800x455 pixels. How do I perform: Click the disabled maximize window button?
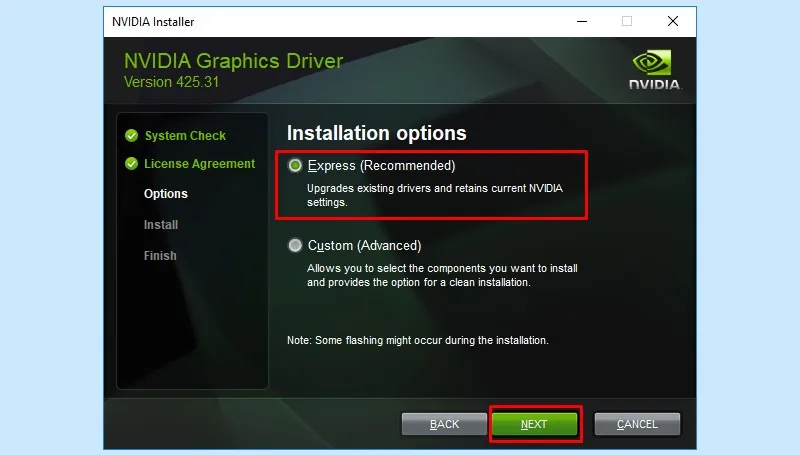(627, 21)
